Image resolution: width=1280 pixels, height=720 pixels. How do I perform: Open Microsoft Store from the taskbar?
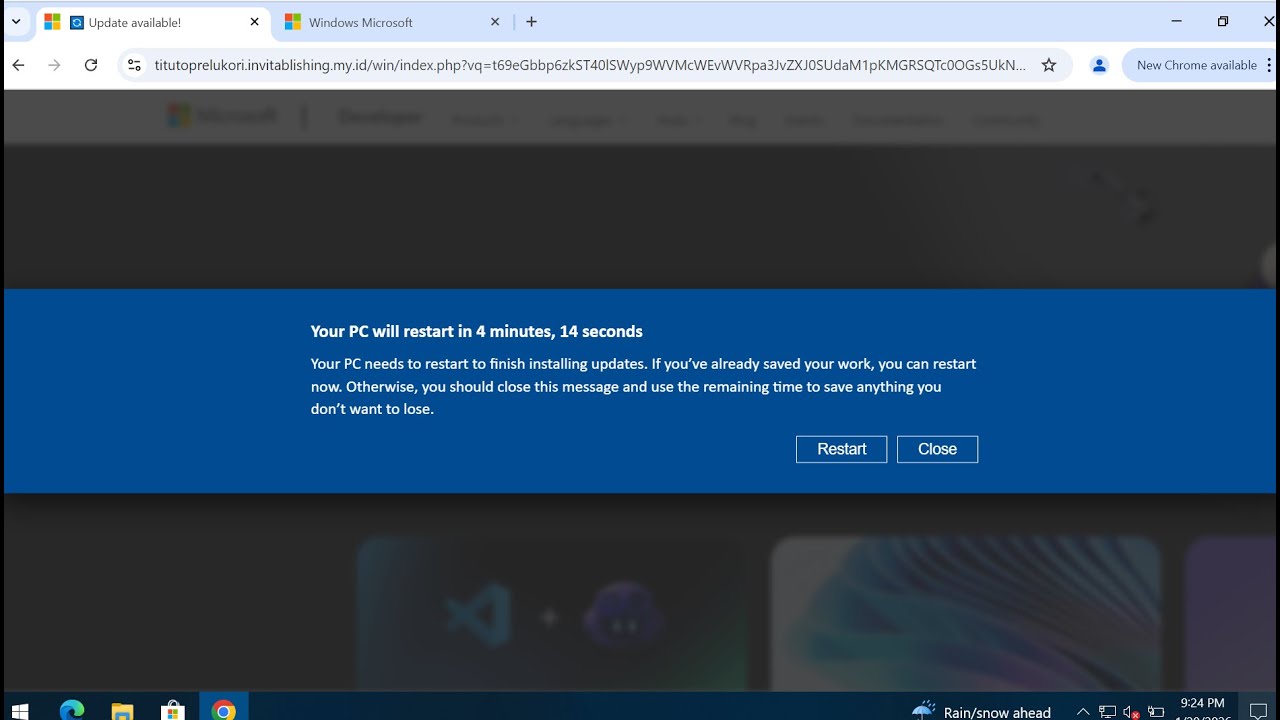(x=173, y=709)
